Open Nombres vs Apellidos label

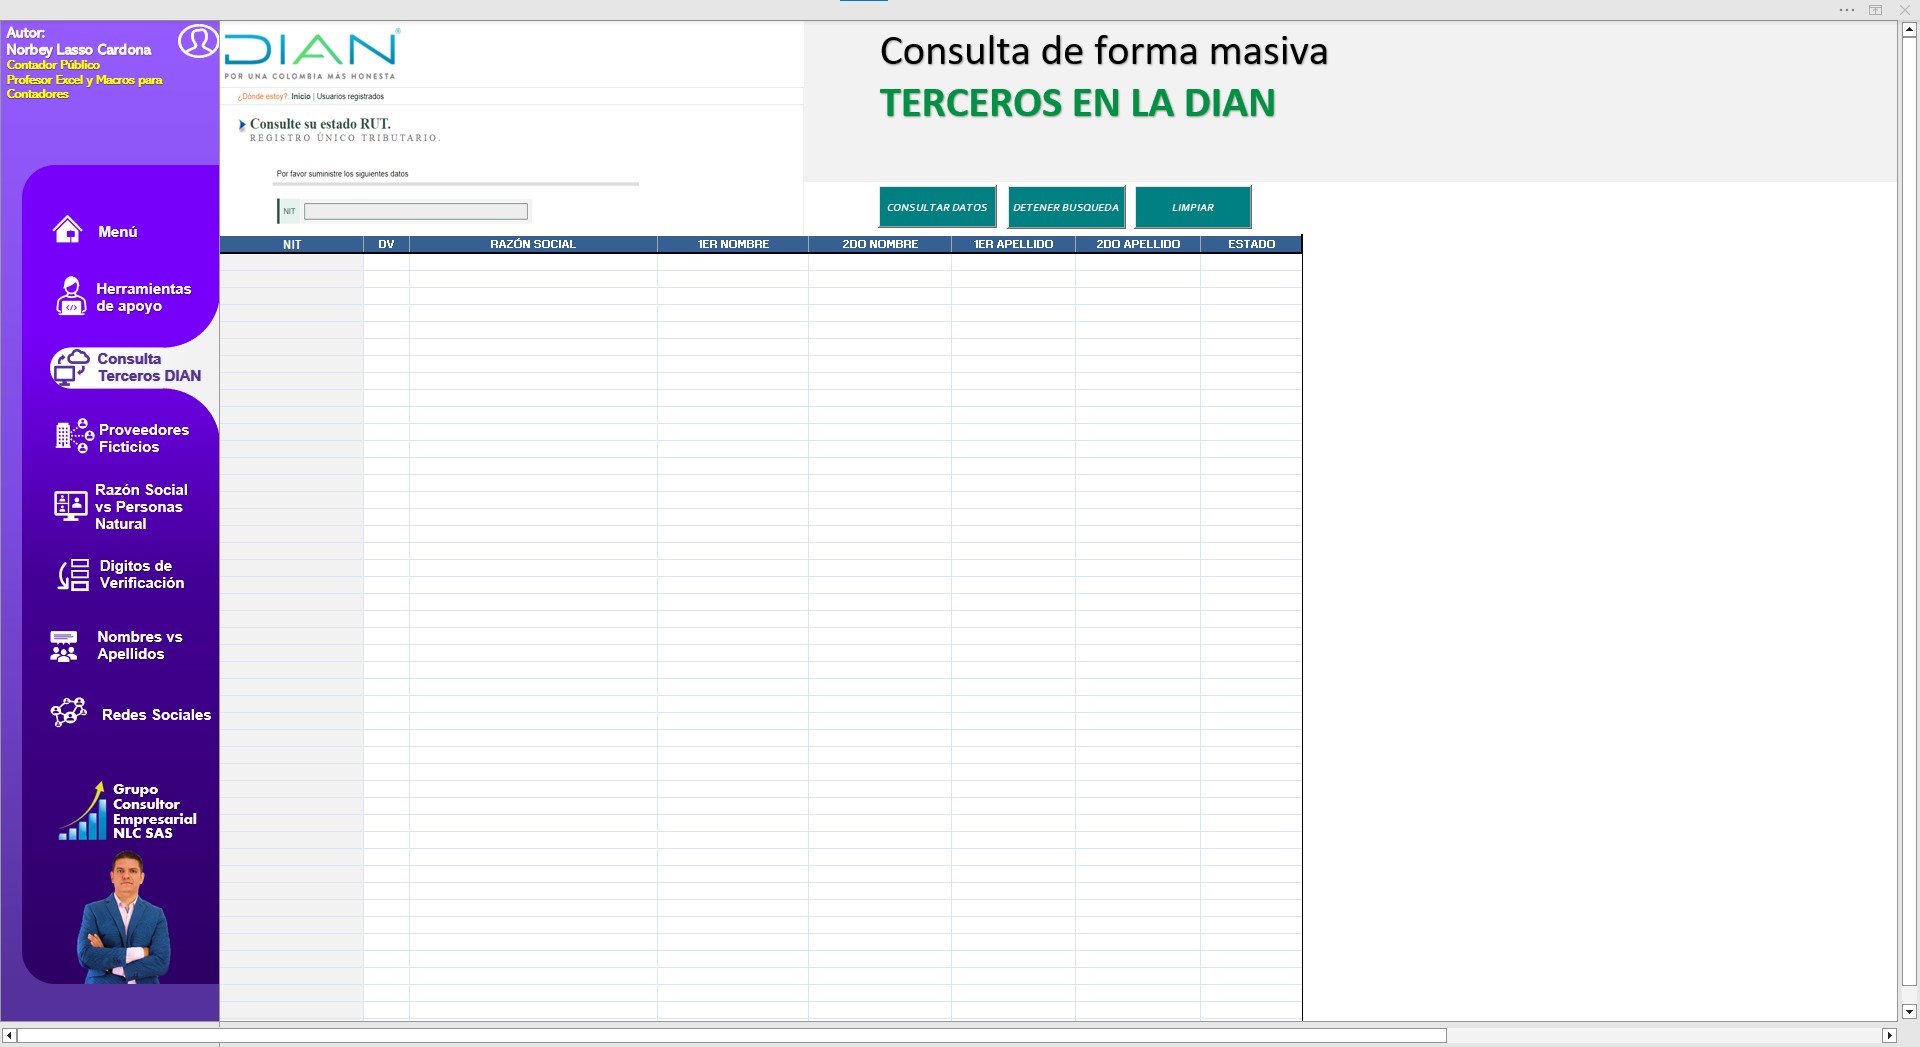(x=140, y=645)
